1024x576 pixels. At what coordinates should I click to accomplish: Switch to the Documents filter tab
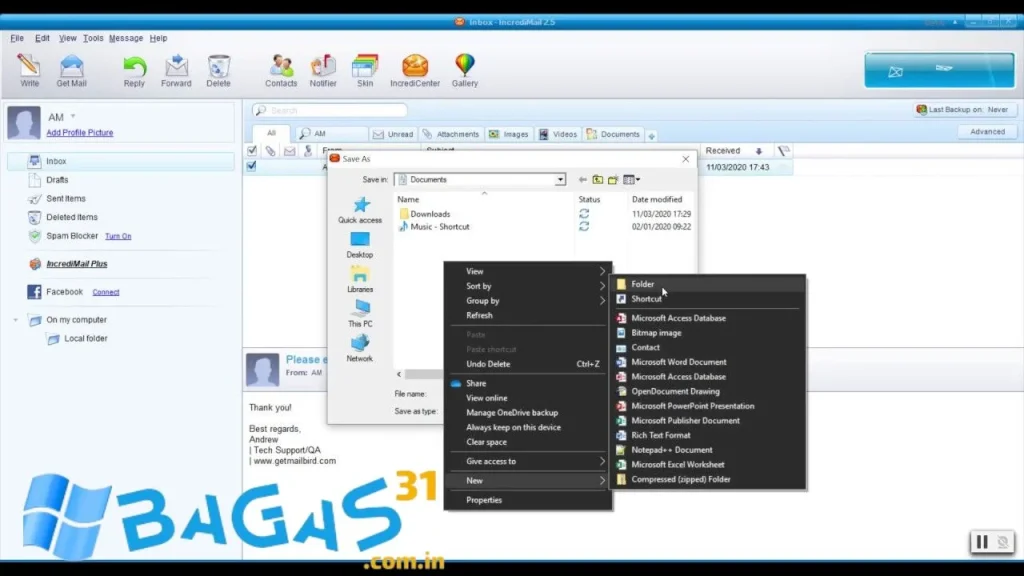[613, 134]
